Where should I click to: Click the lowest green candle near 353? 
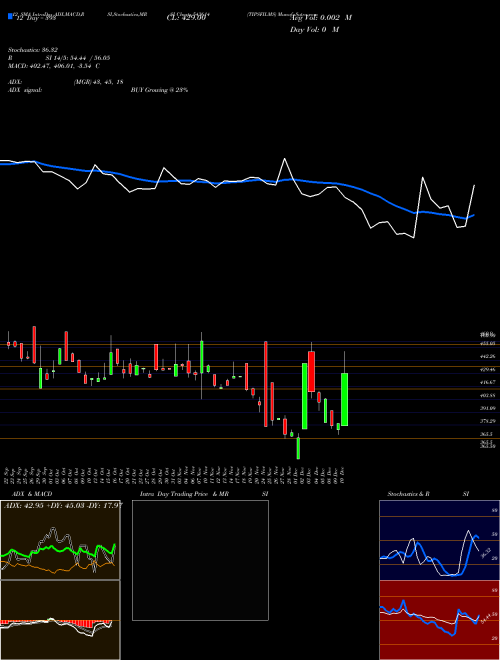click(298, 448)
